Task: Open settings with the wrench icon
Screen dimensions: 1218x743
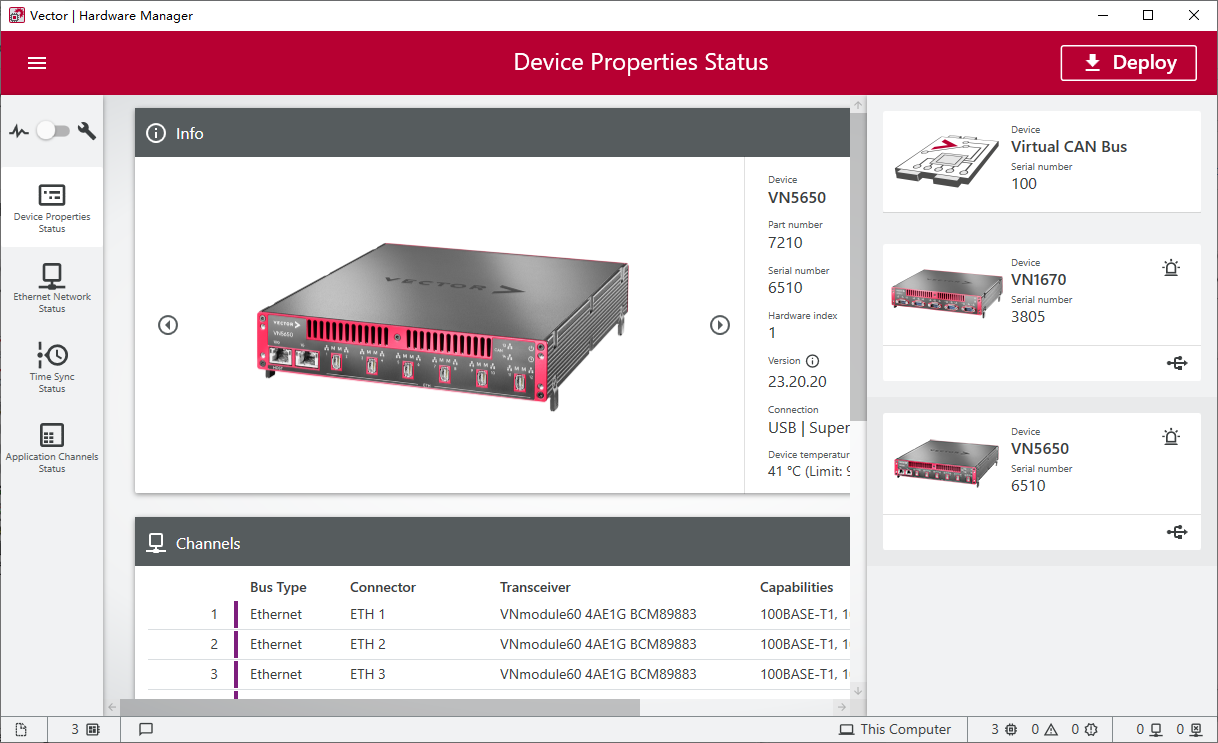Action: 87,130
